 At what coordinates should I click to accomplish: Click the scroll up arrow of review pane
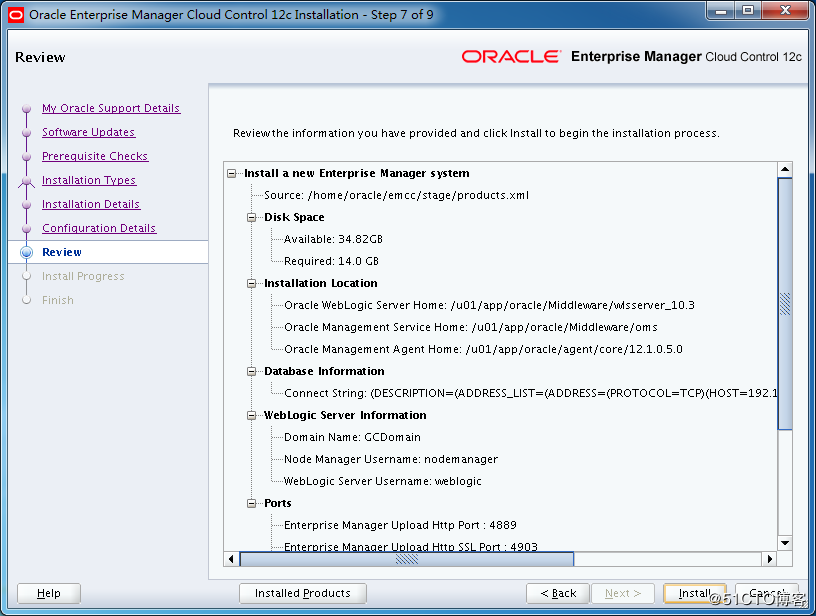pos(785,170)
